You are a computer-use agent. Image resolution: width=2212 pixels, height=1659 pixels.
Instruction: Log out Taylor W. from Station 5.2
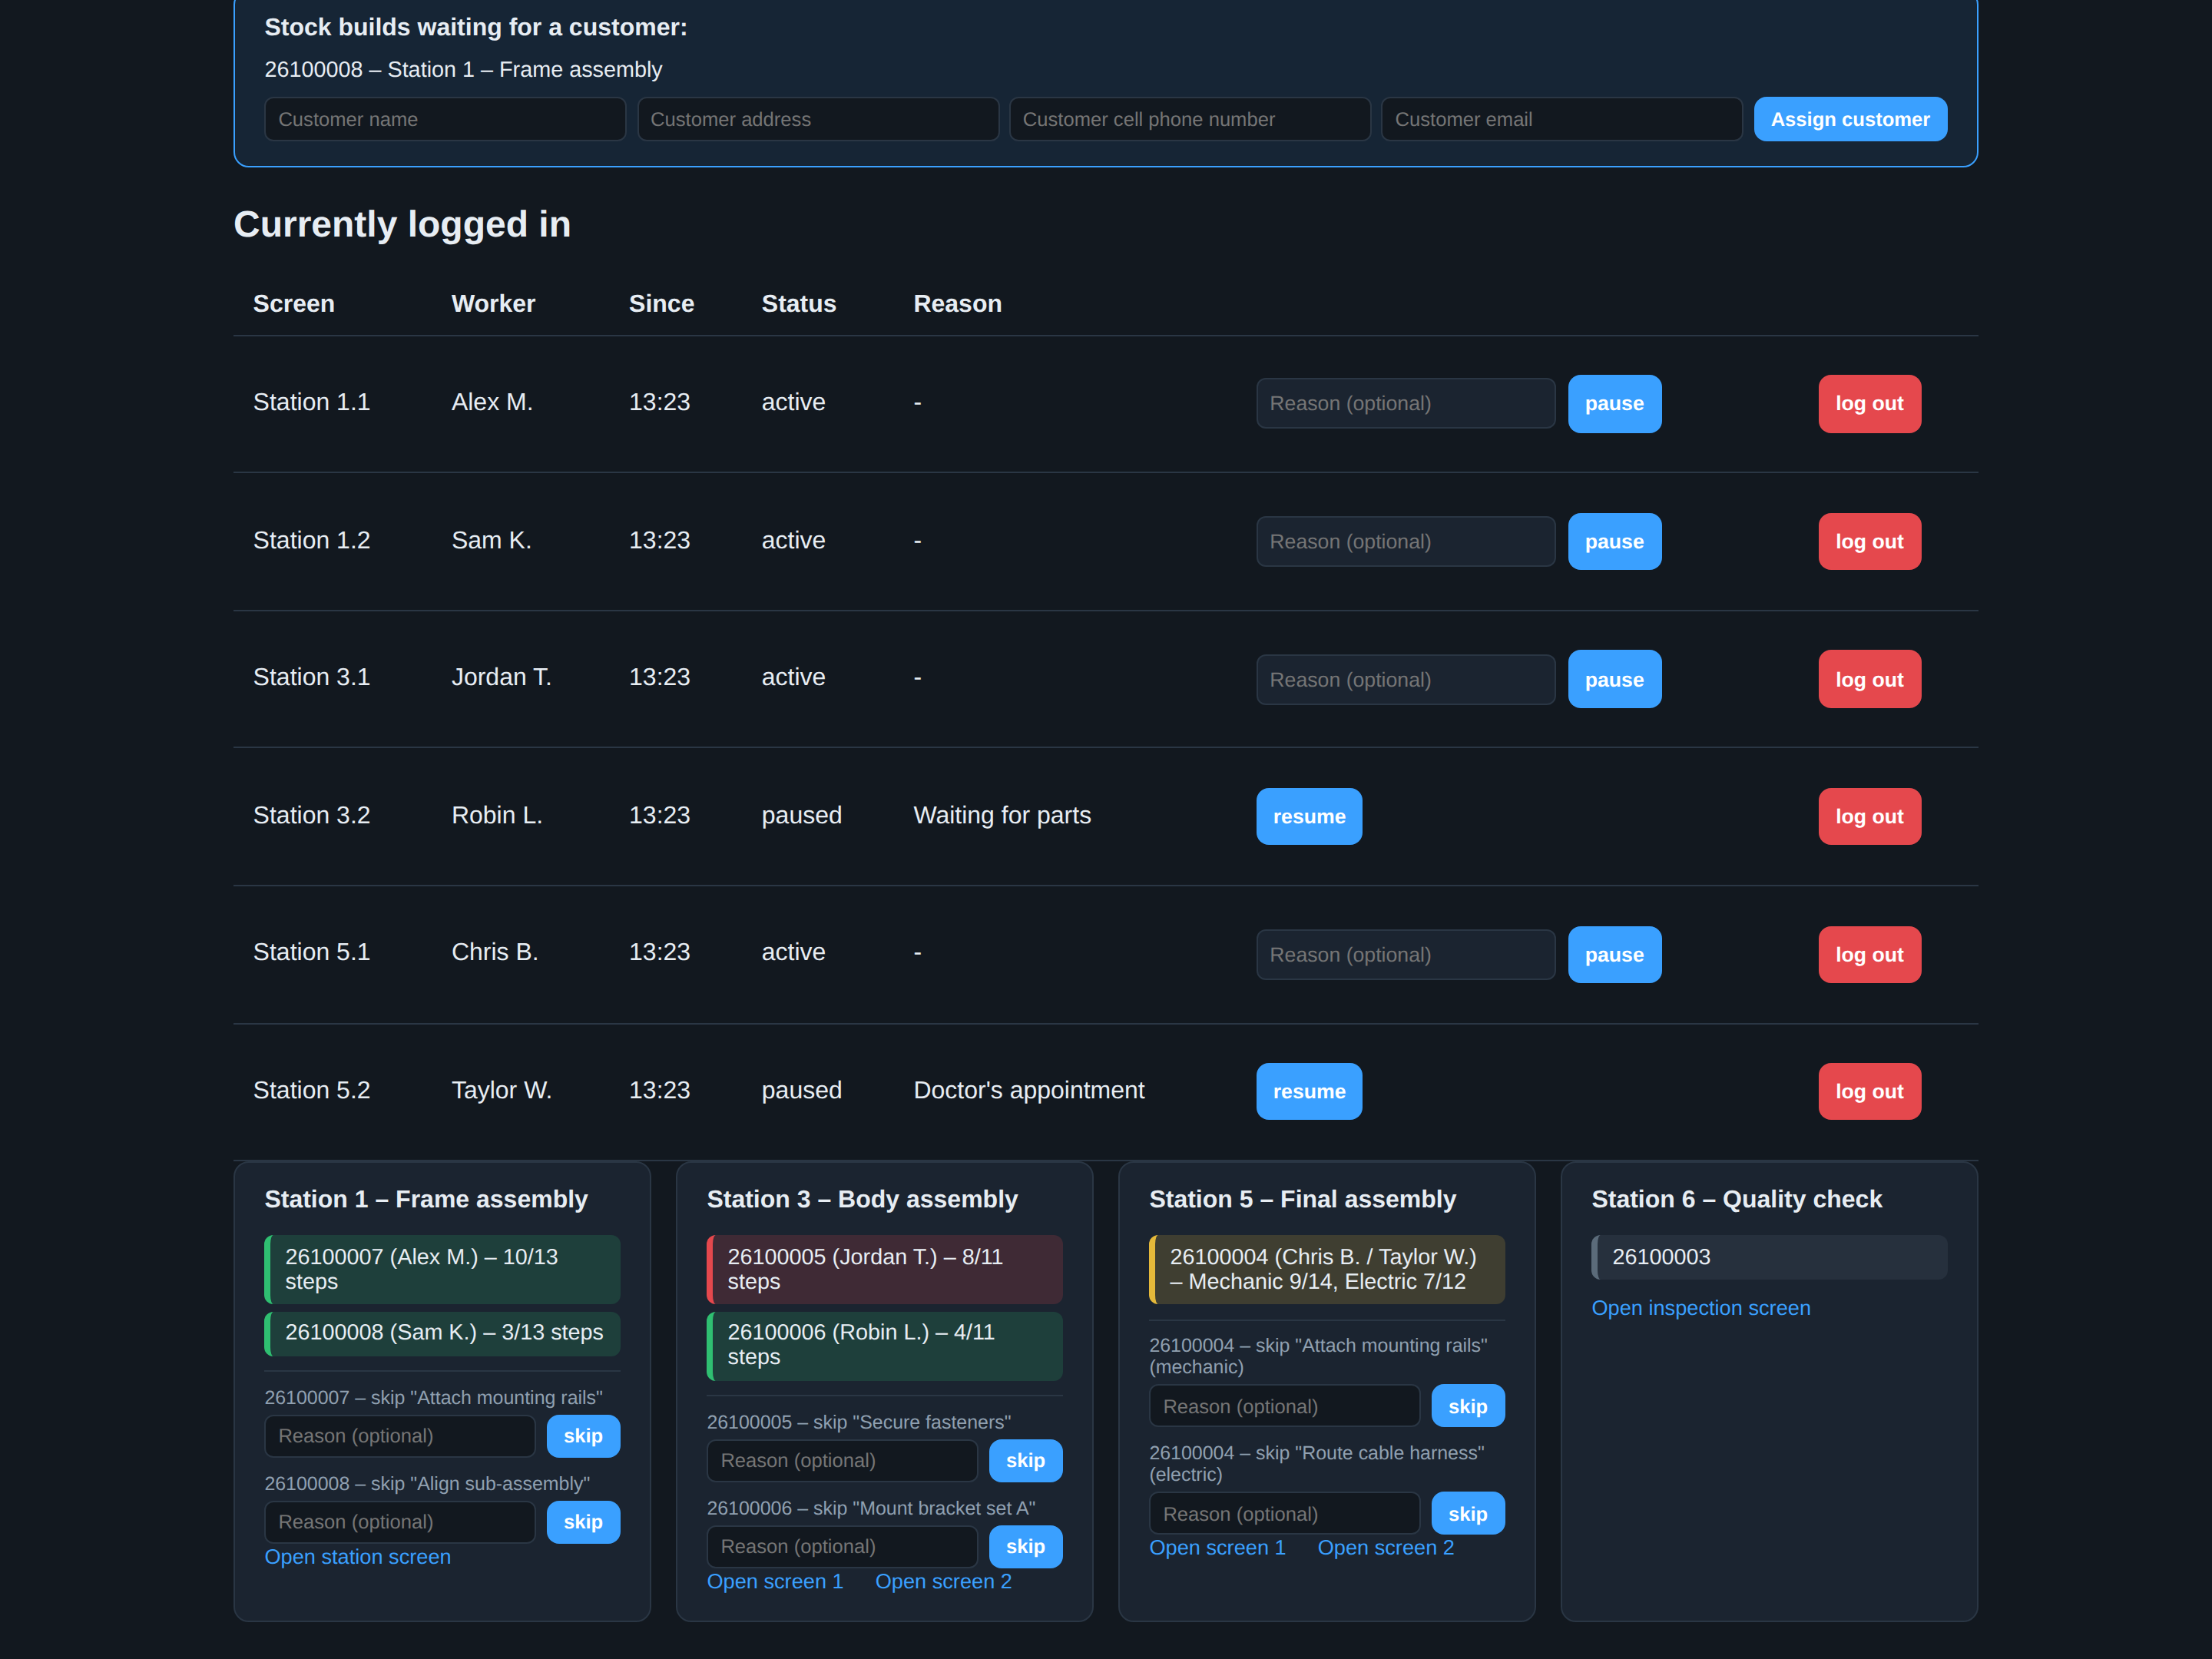pos(1869,1092)
